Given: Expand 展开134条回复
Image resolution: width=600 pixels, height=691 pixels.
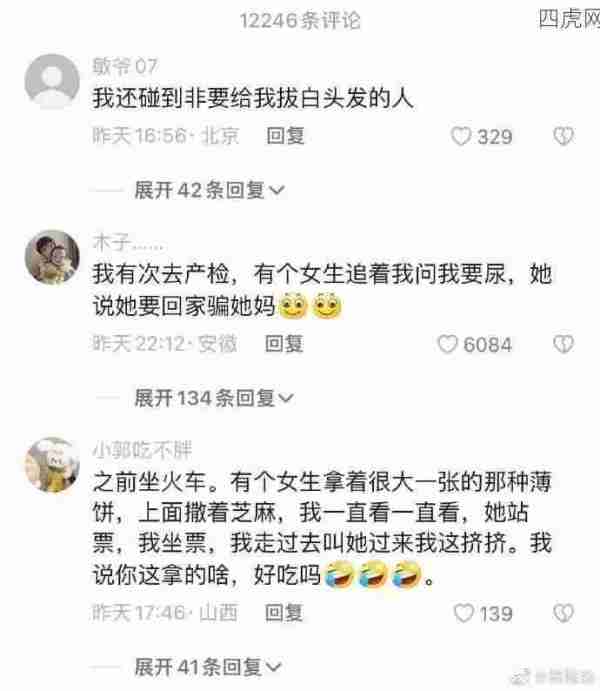Looking at the screenshot, I should click(x=214, y=398).
